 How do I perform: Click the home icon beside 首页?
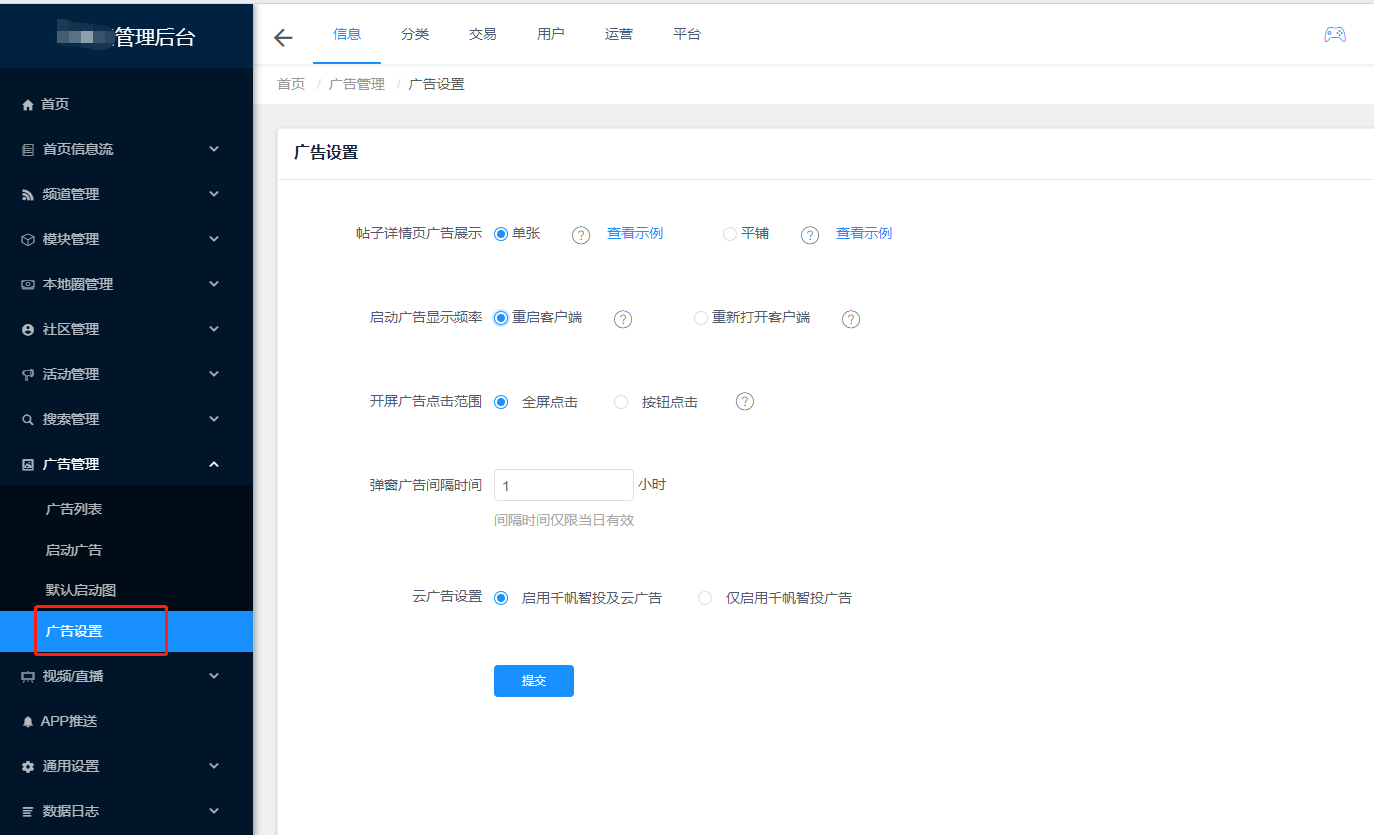28,105
